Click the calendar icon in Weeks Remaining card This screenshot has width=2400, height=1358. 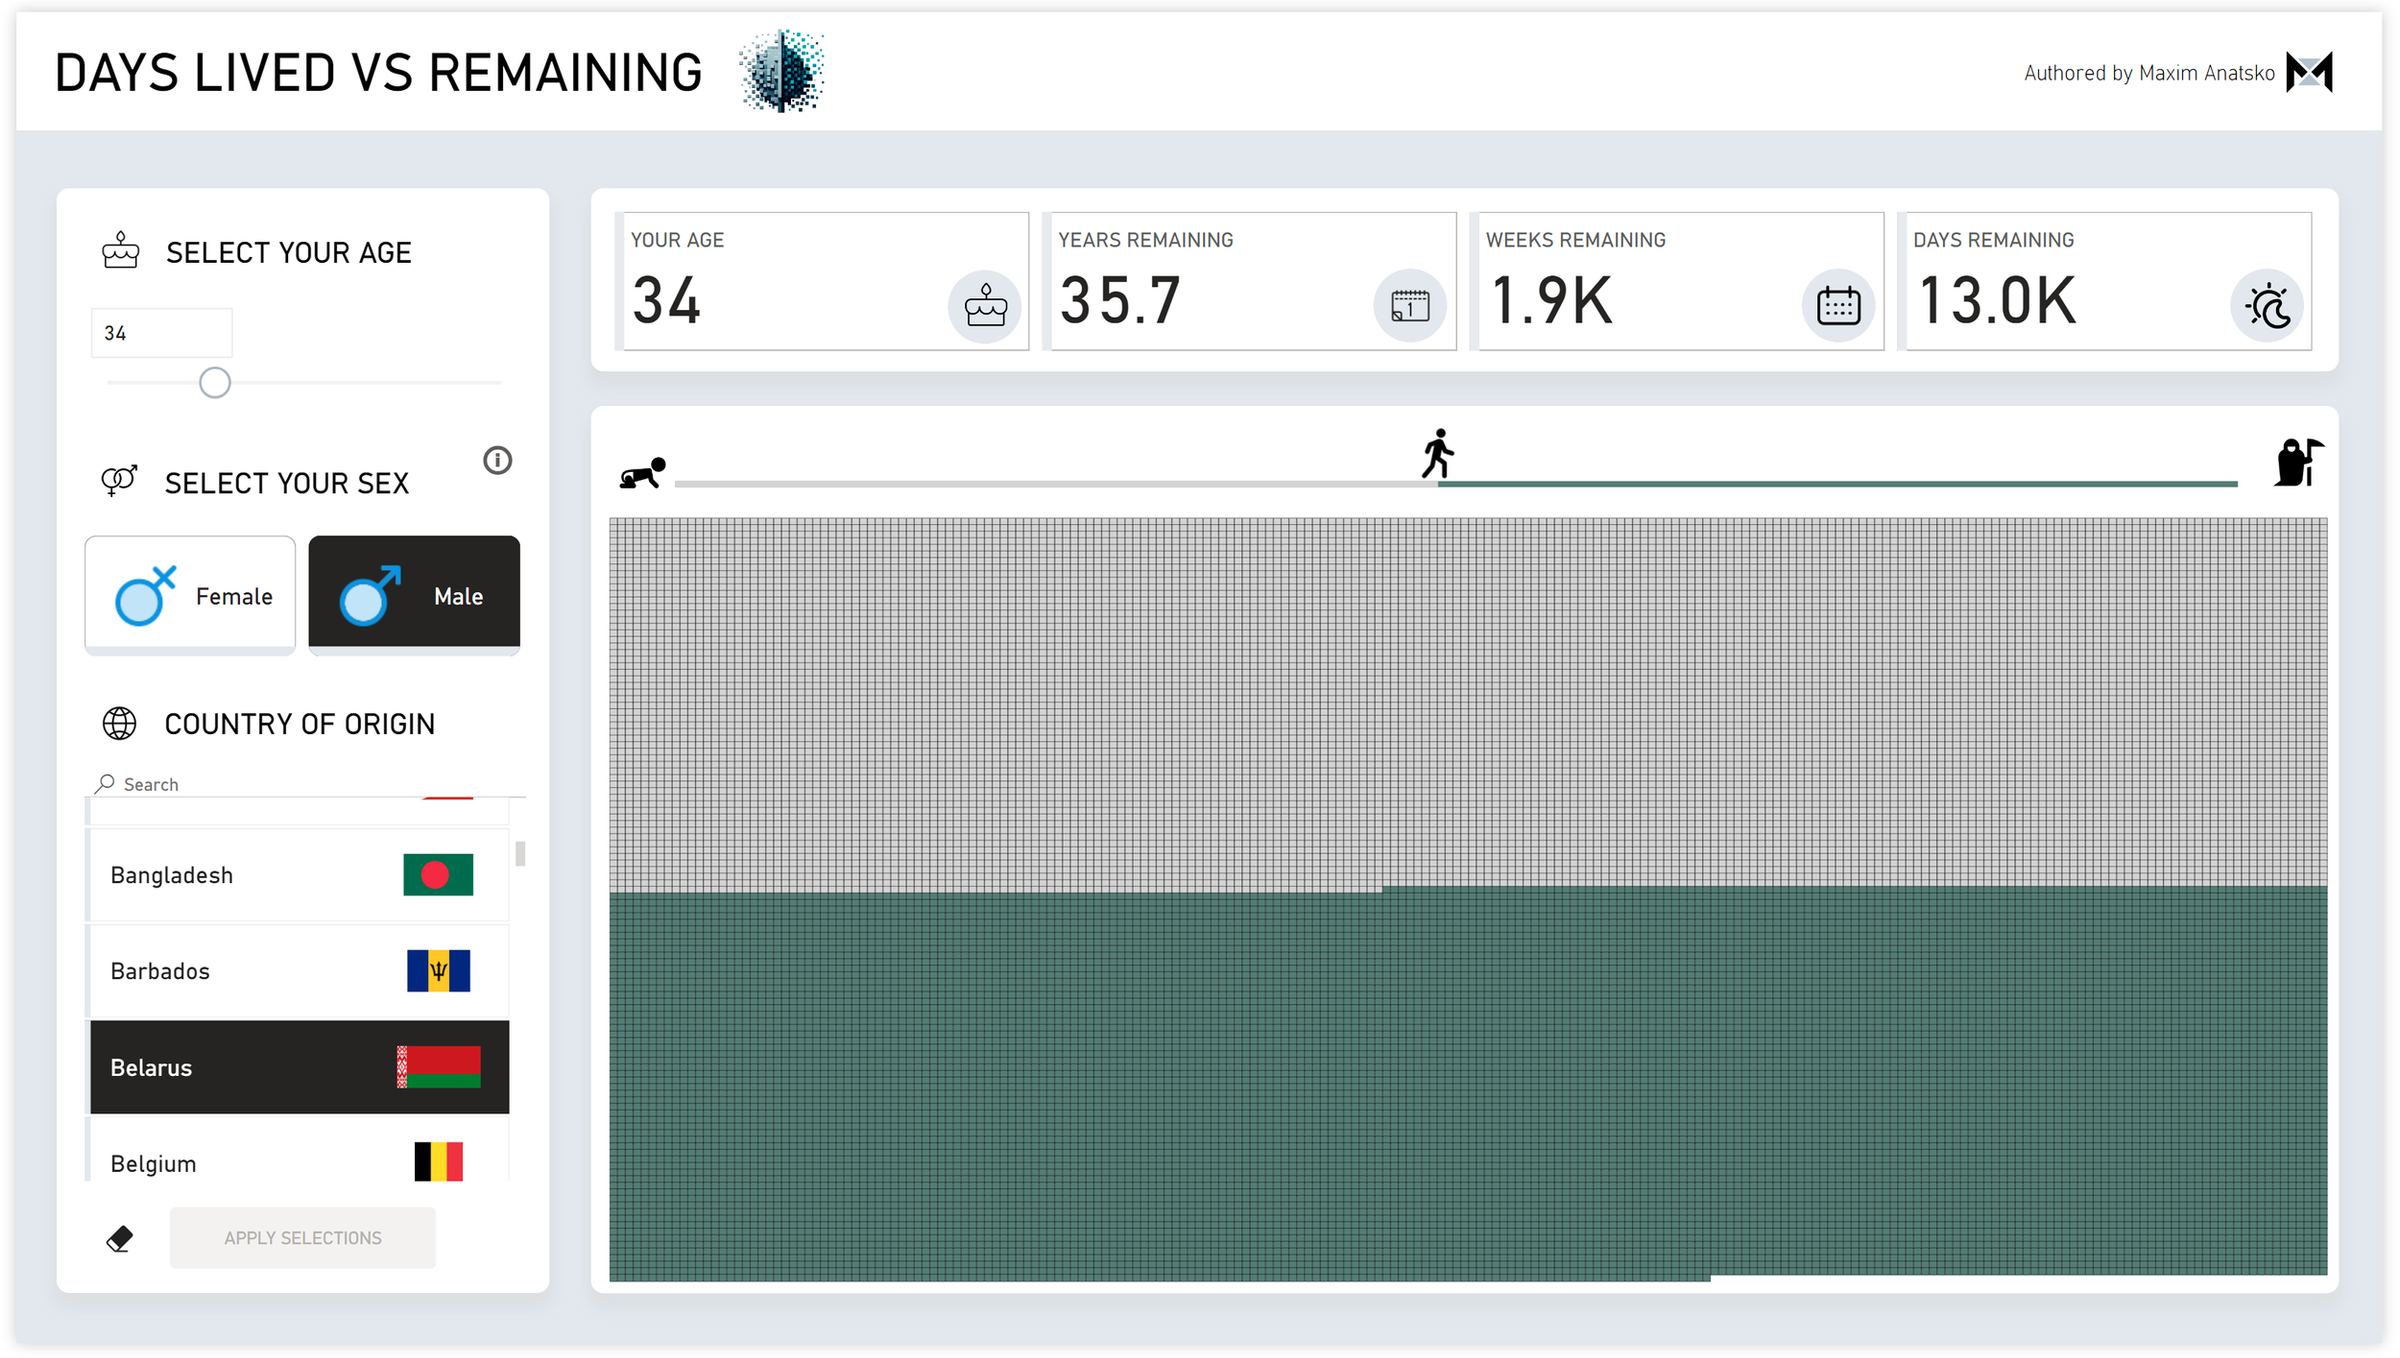click(x=1838, y=306)
